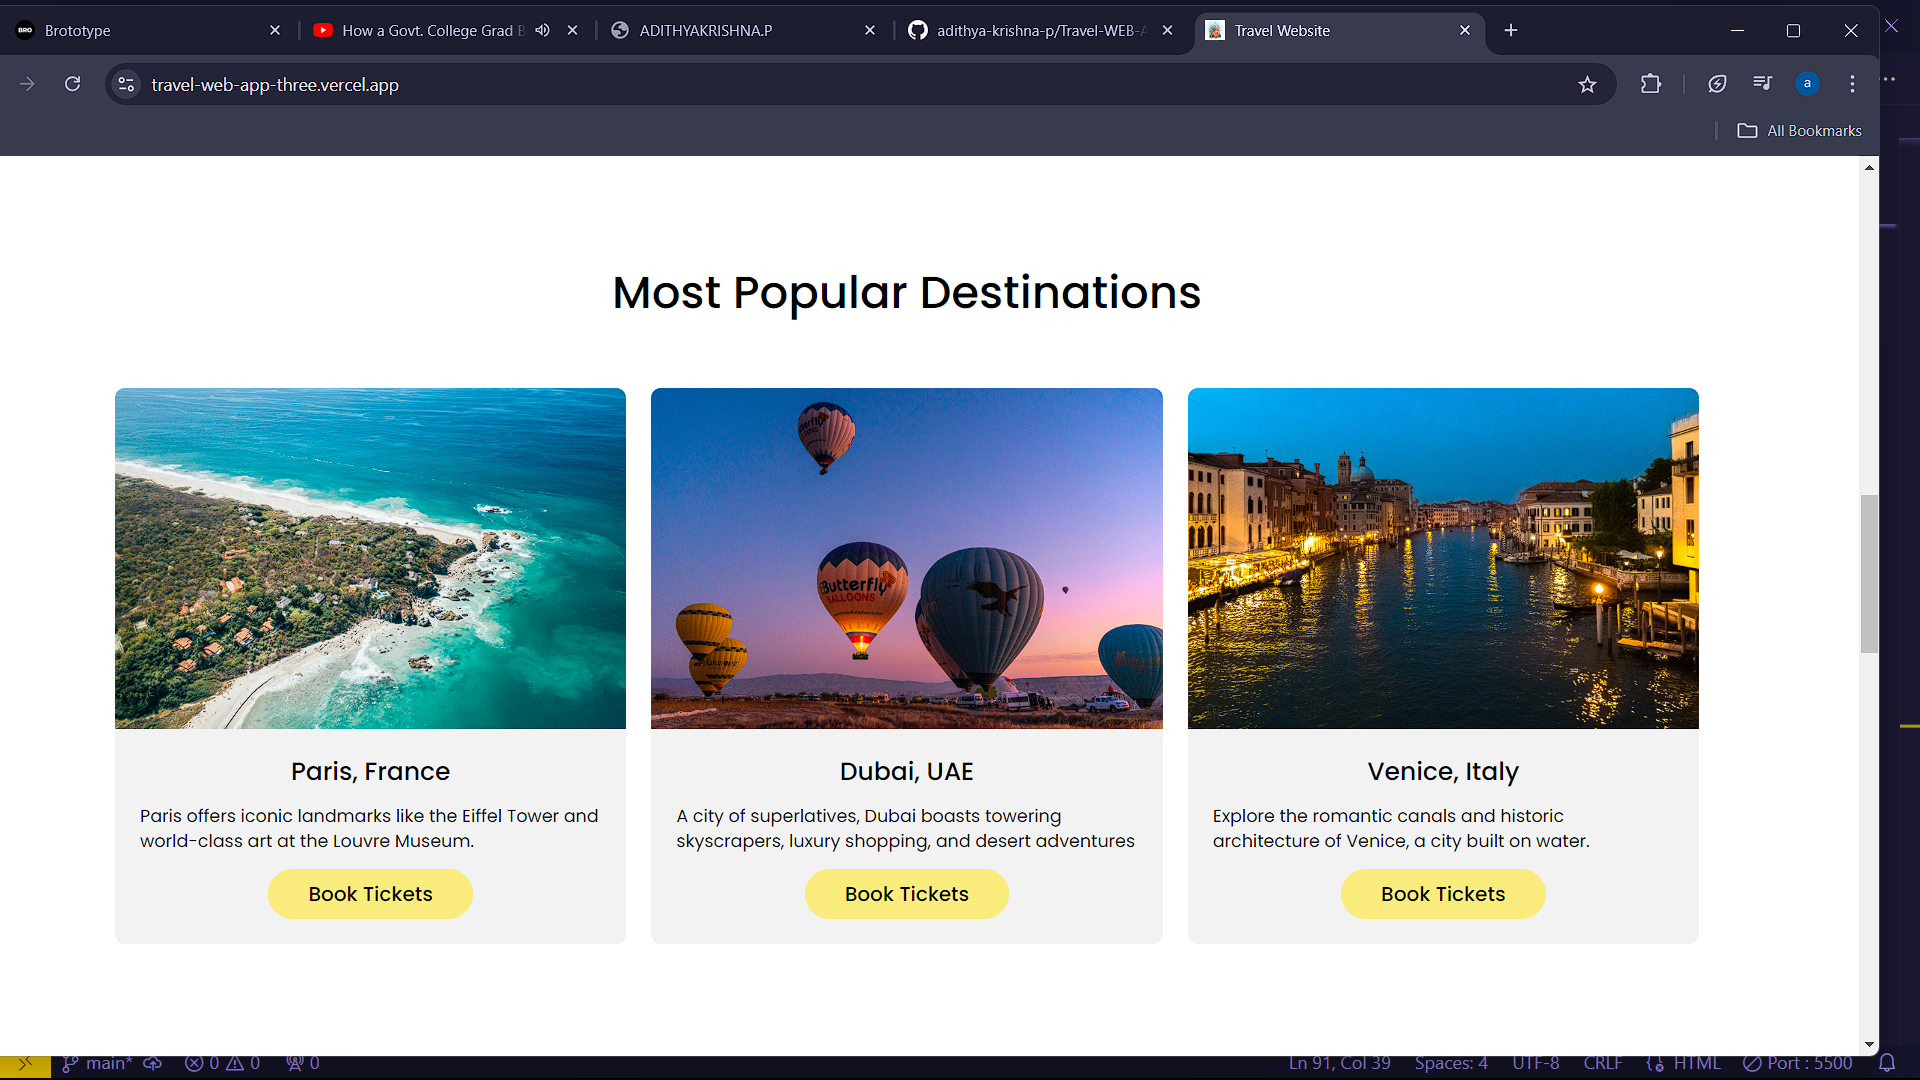
Task: View site information icon in the address bar
Action: coord(126,85)
